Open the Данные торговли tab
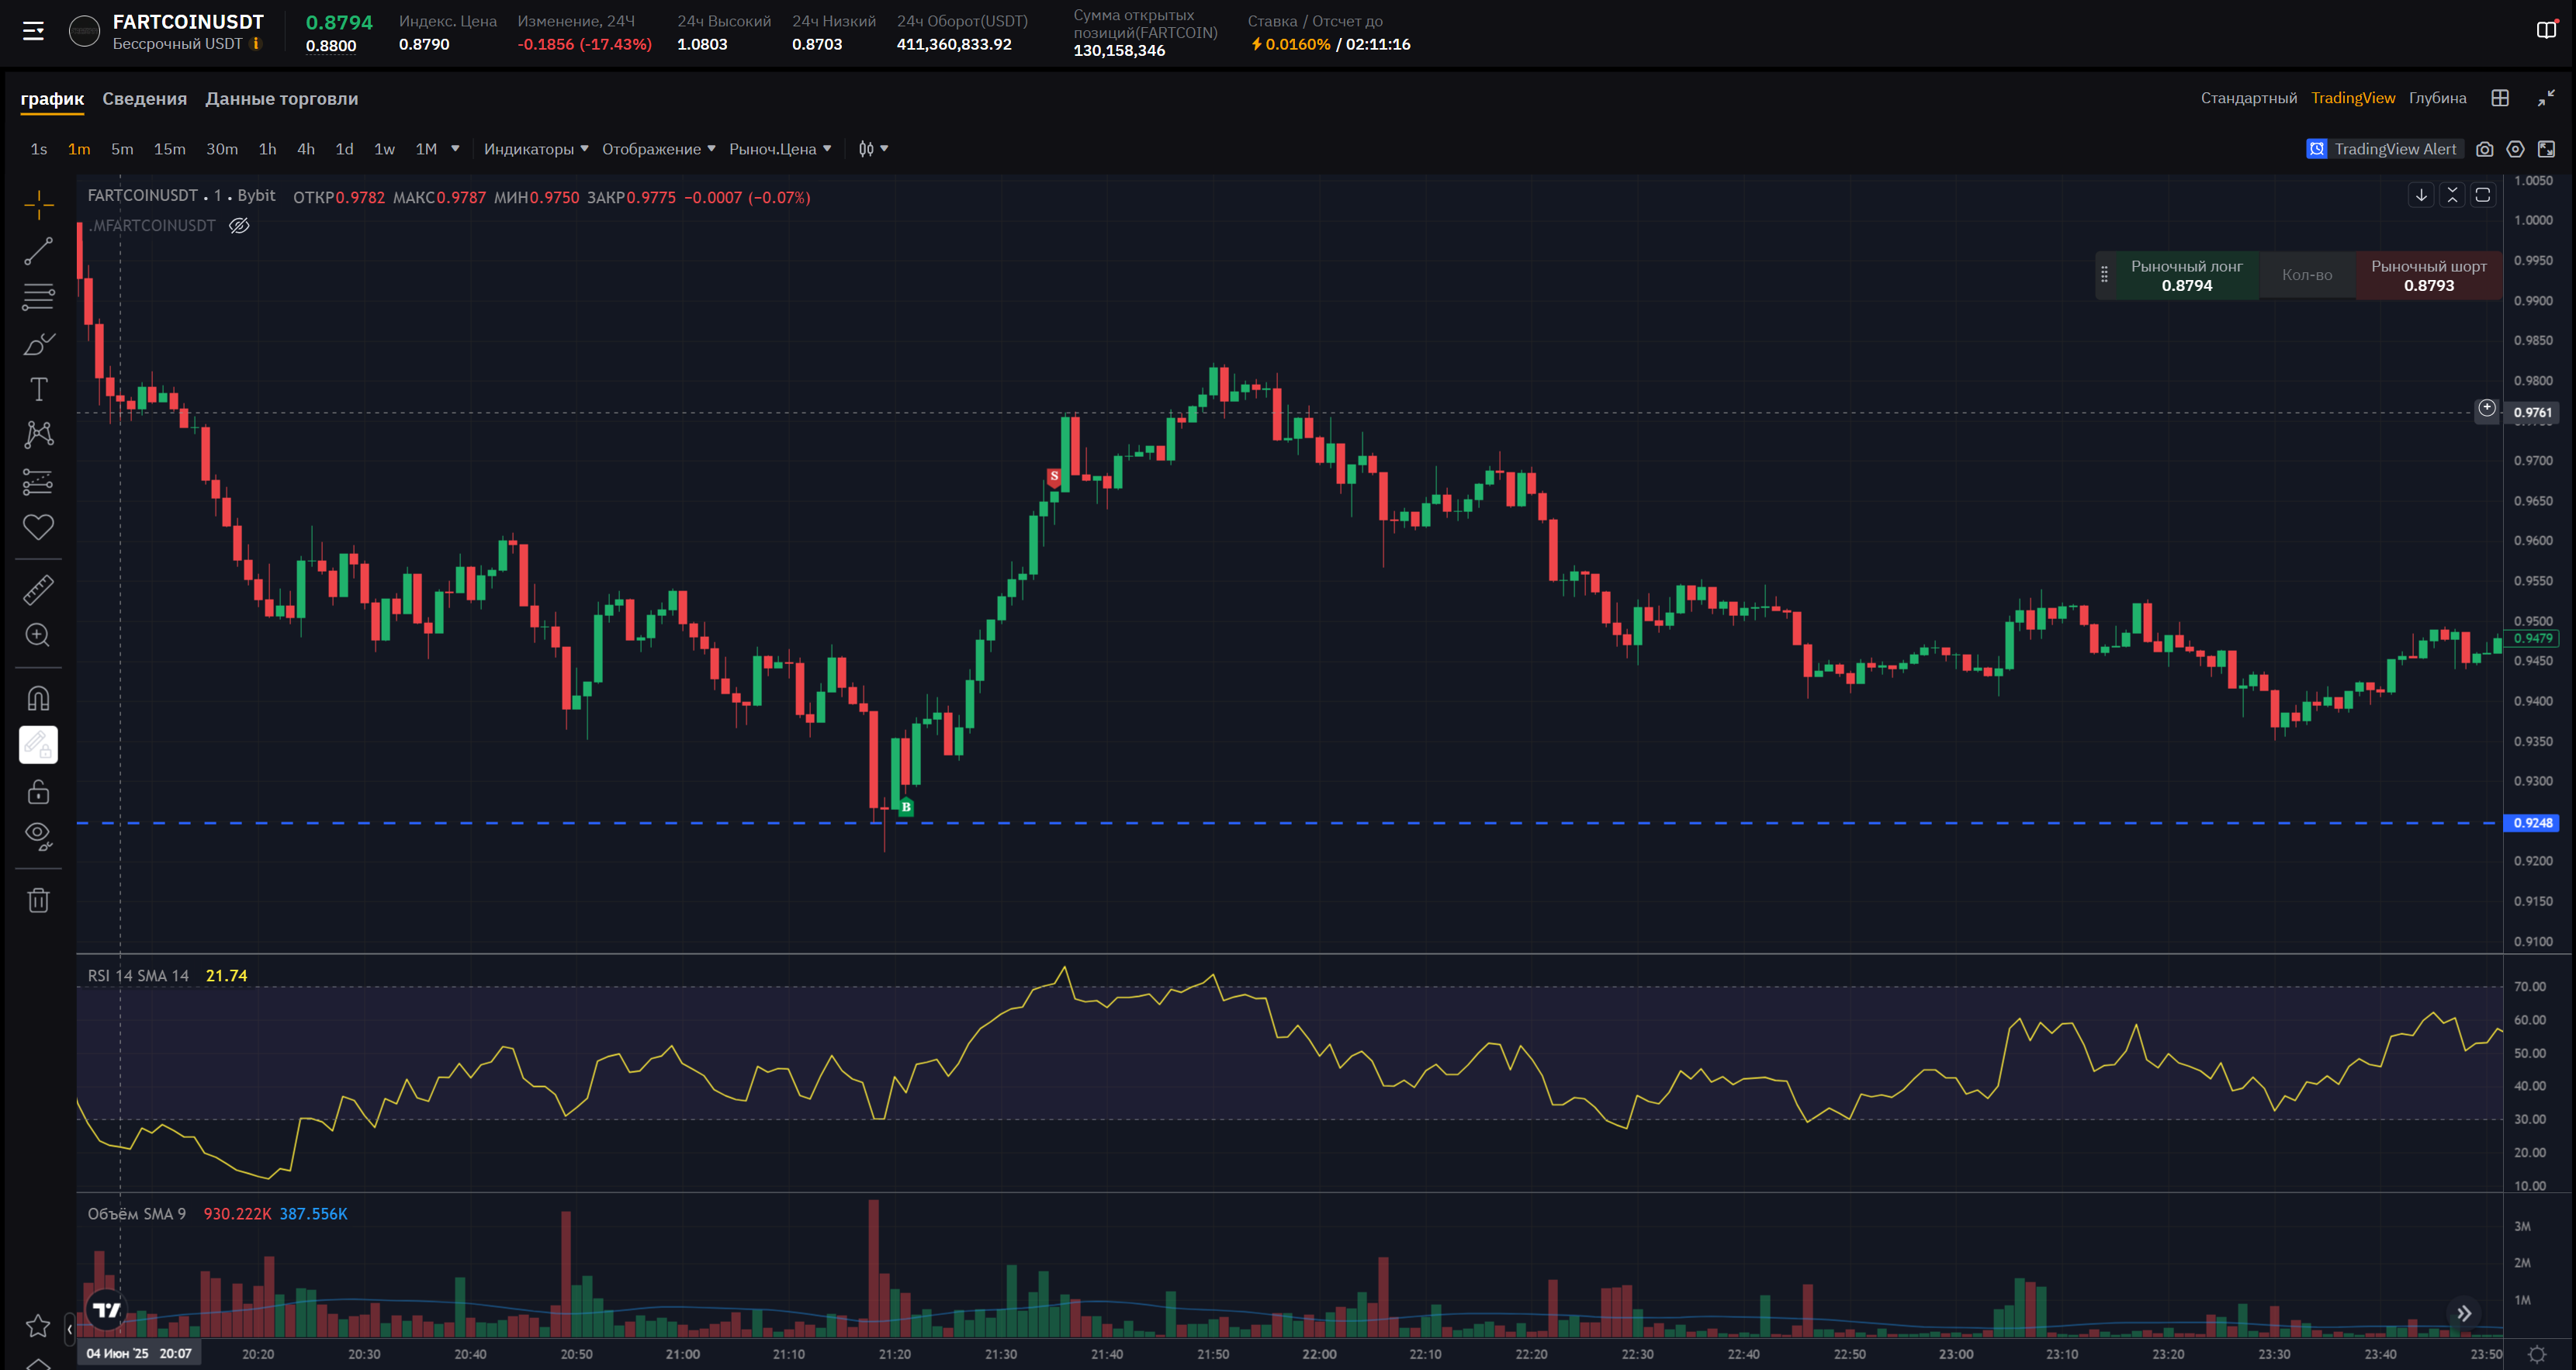 click(x=281, y=98)
